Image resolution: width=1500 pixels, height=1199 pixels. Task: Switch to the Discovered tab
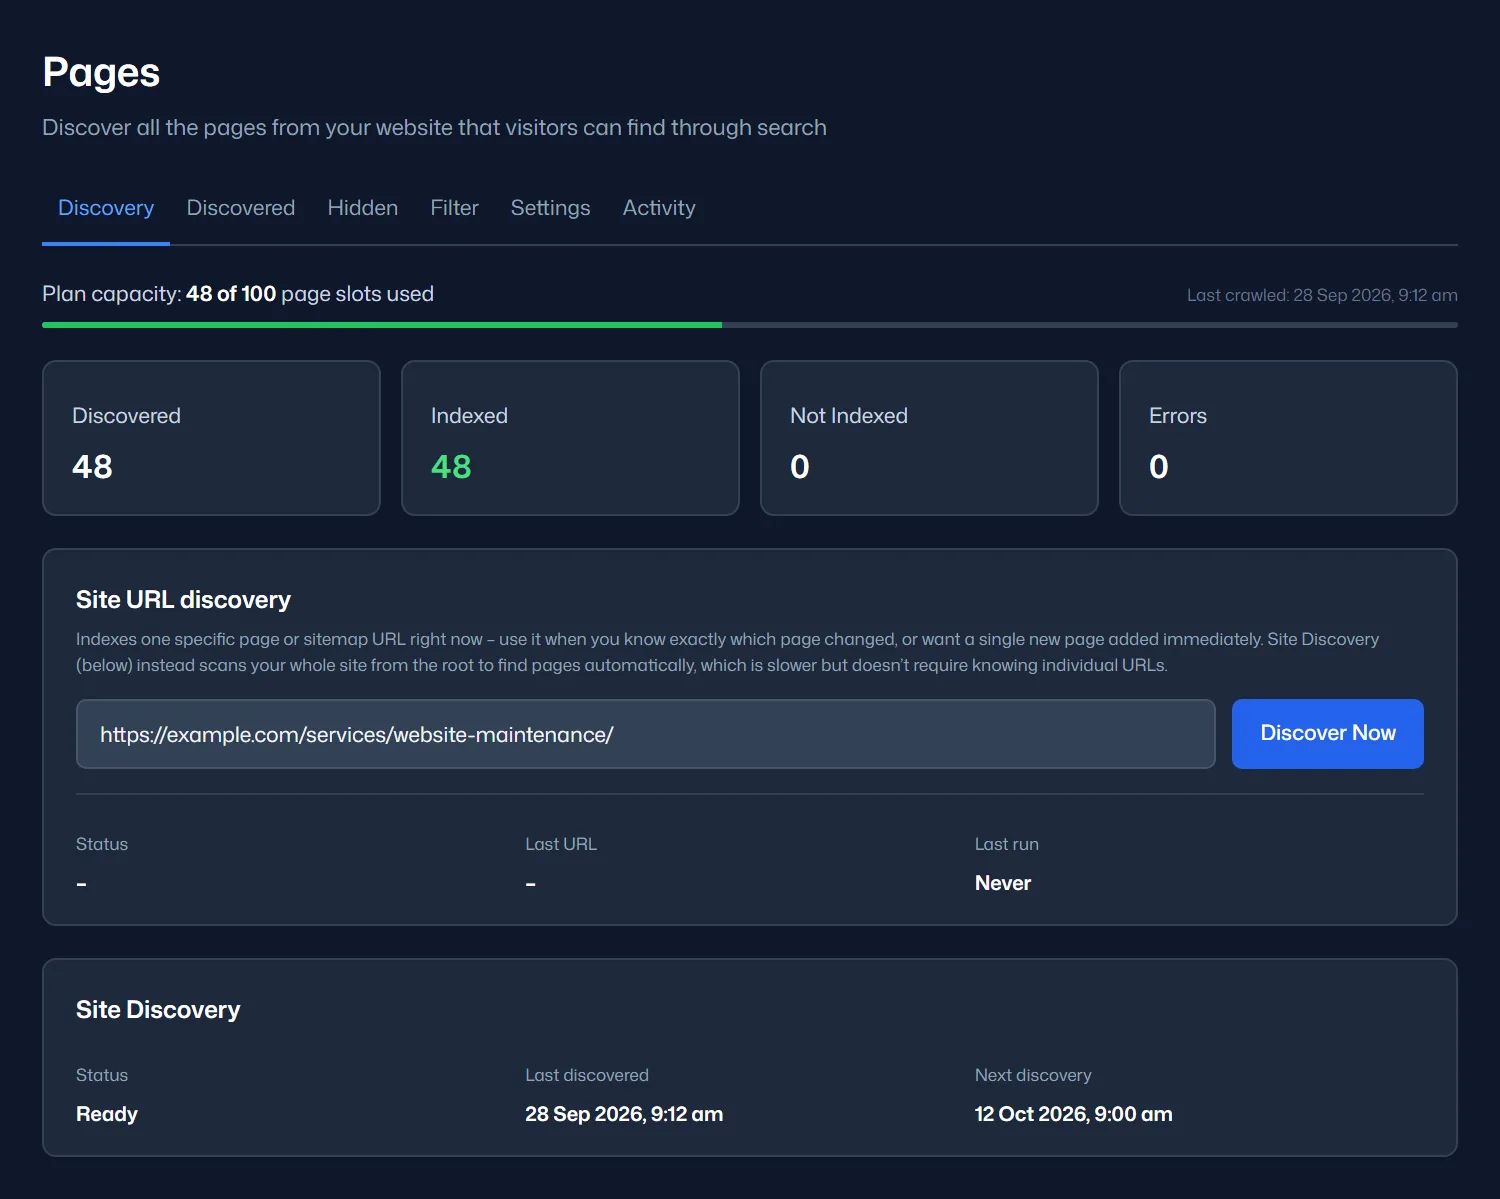(x=241, y=208)
